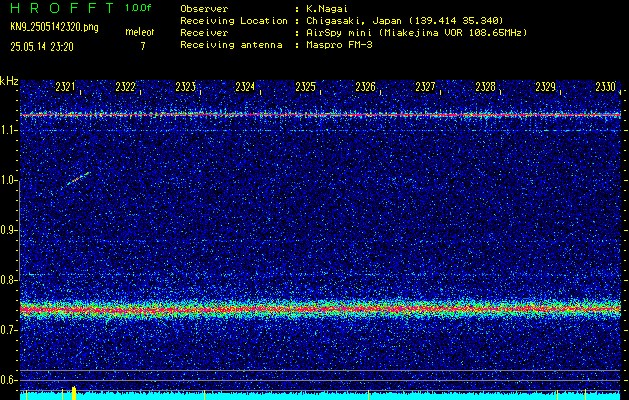
Task: Click the Receiving Location label
Action: tap(234, 20)
